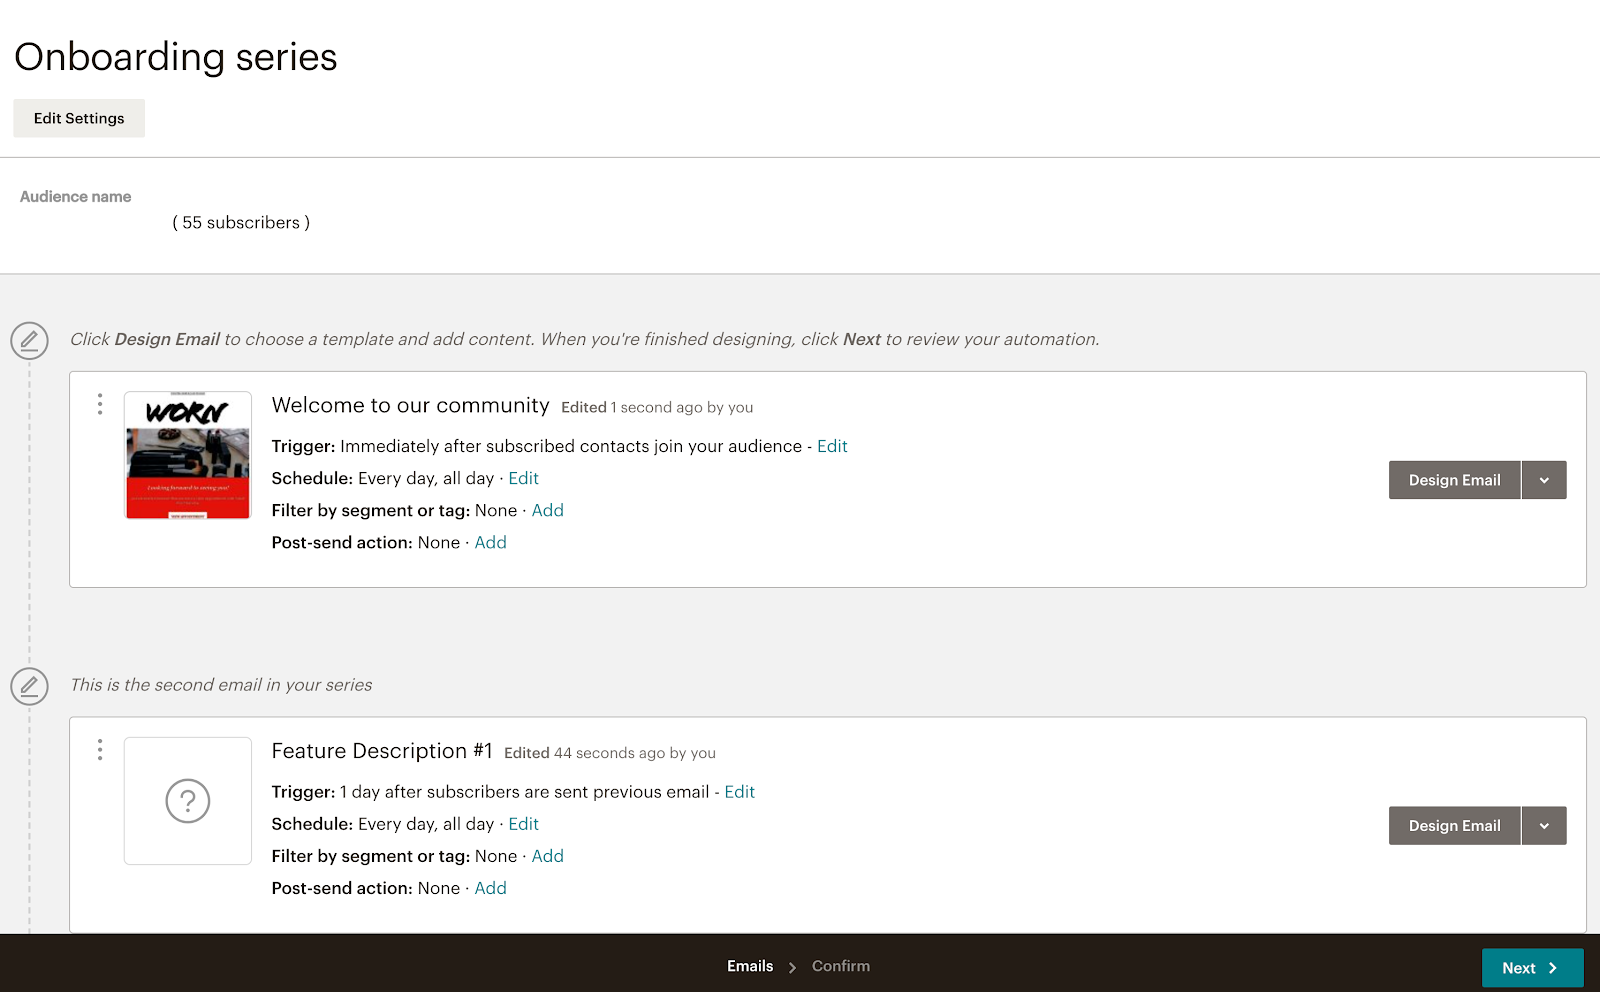The width and height of the screenshot is (1600, 992).
Task: Add post-send action to Feature Description #1
Action: (x=490, y=888)
